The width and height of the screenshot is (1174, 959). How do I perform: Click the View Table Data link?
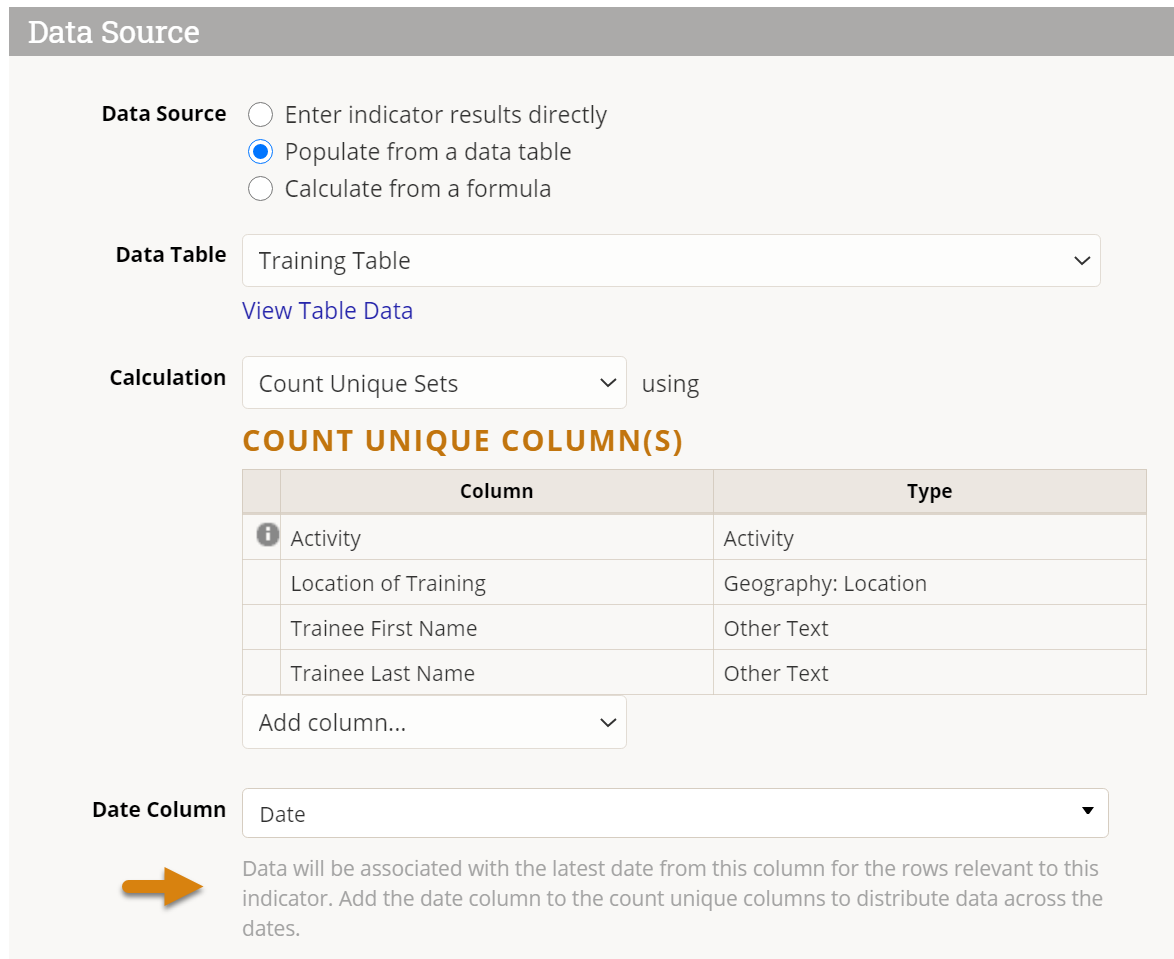point(327,311)
